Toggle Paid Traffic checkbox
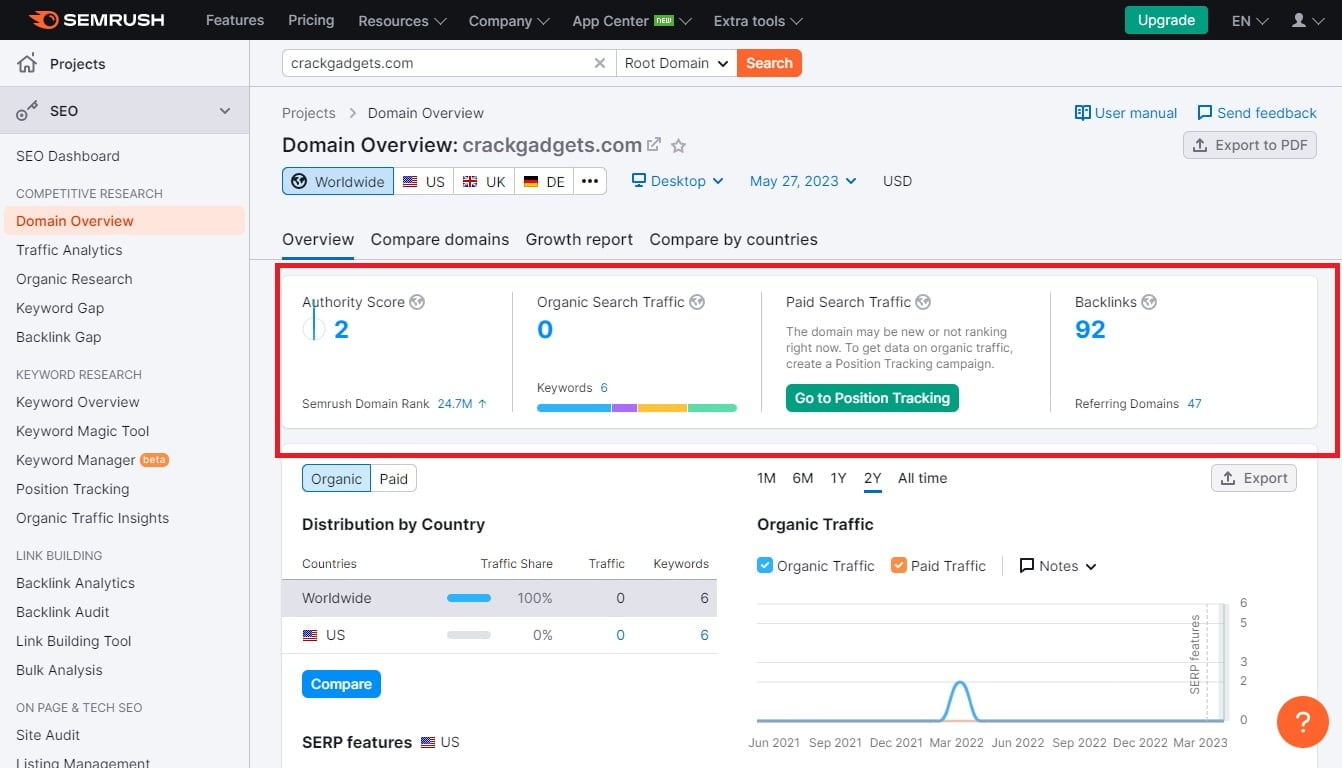This screenshot has width=1342, height=768. click(899, 565)
